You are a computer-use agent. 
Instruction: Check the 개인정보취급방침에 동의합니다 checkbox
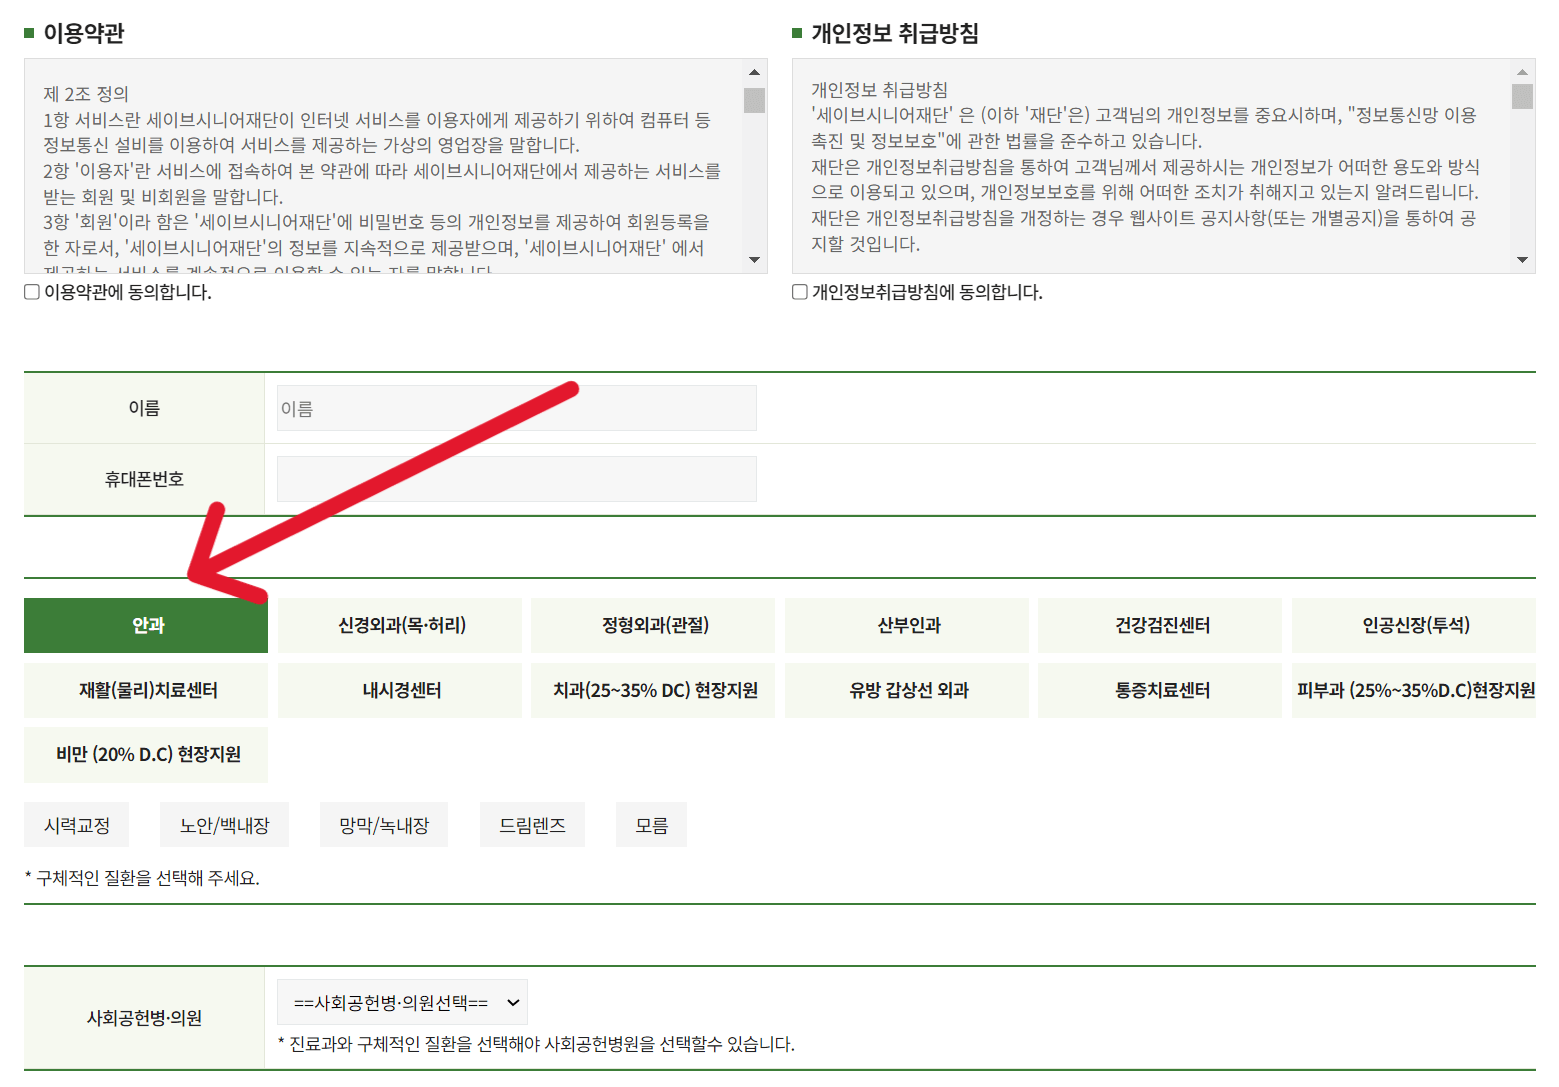[x=799, y=291]
